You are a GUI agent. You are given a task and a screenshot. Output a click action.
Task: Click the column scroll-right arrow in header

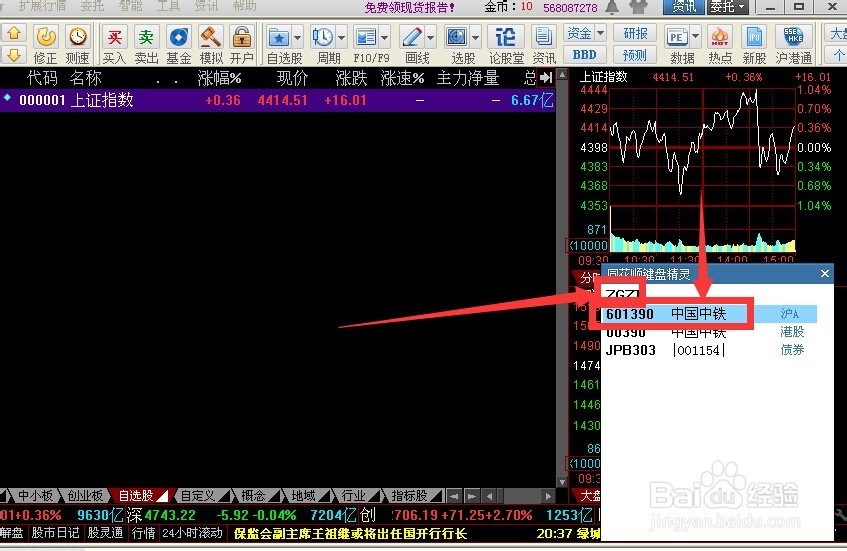tap(546, 78)
